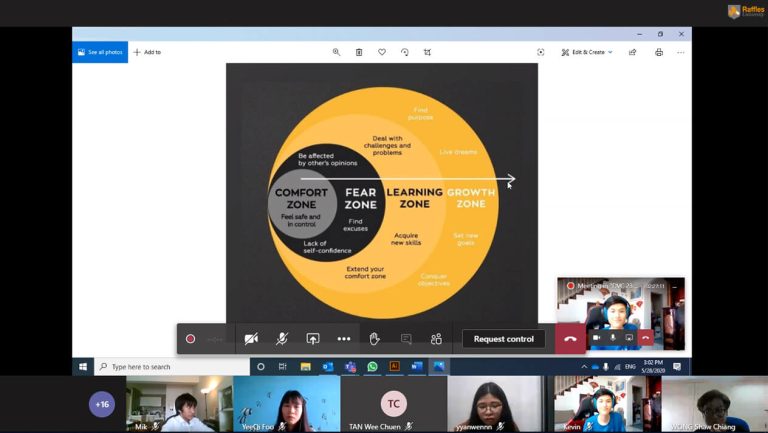Open Photos See more ellipsis menu
768x433 pixels.
point(681,52)
